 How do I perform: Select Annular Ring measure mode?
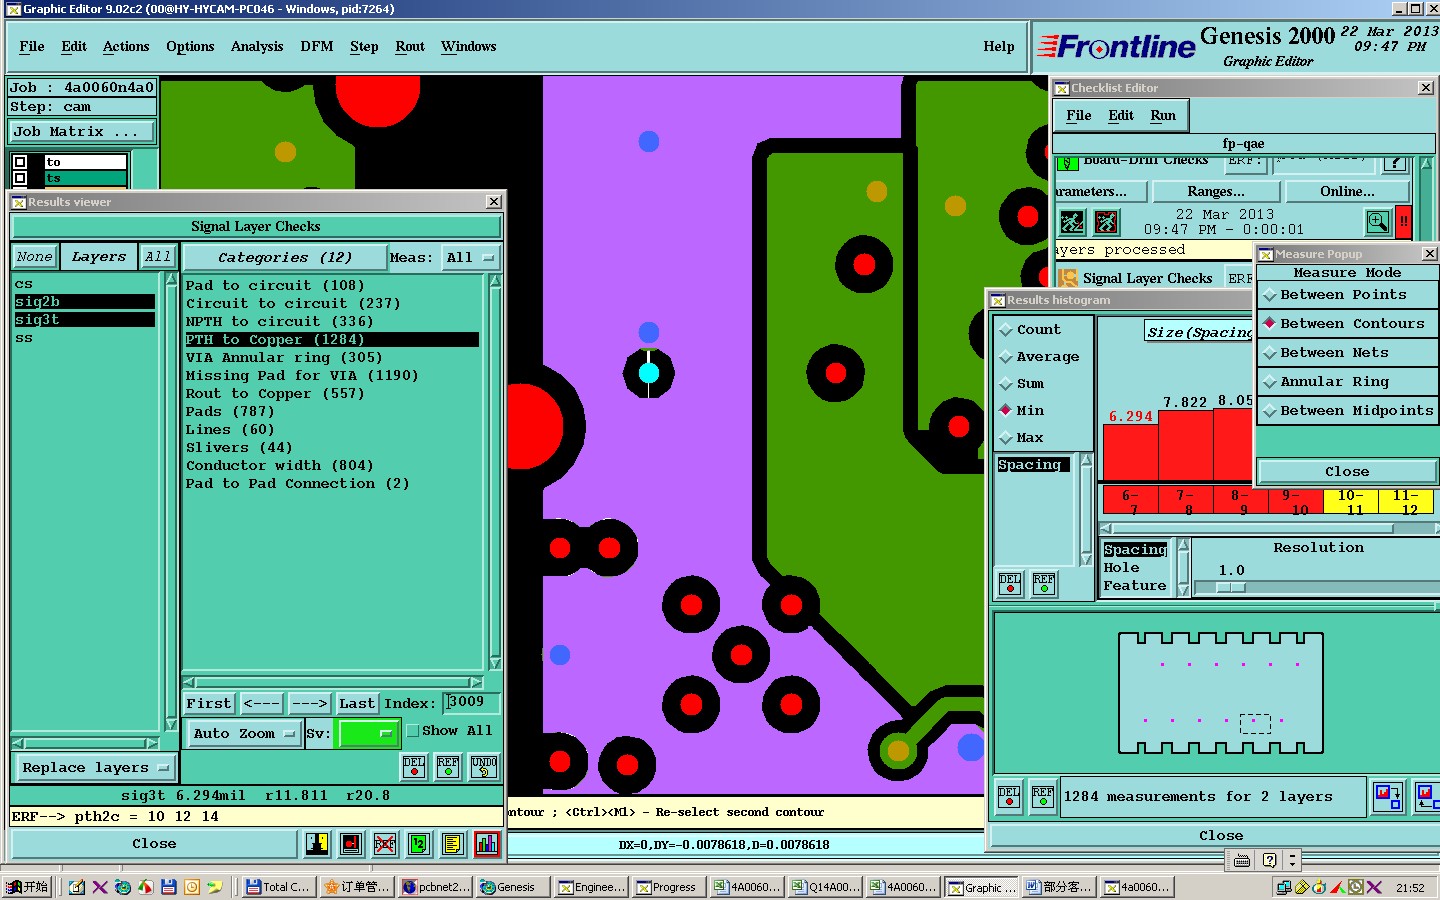tap(1347, 382)
